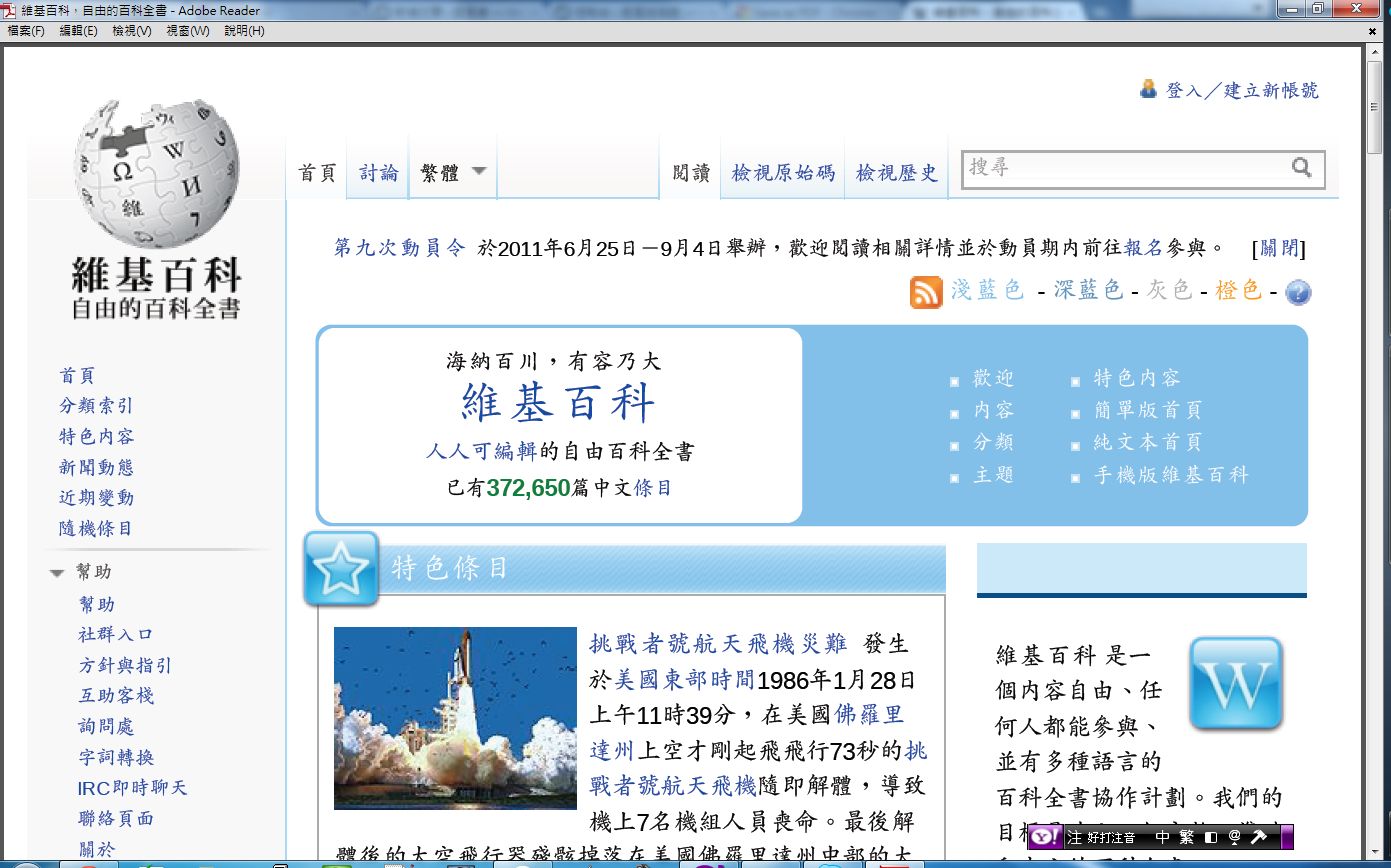This screenshot has width=1391, height=868.
Task: Click the 人人可編輯 link
Action: tap(482, 452)
